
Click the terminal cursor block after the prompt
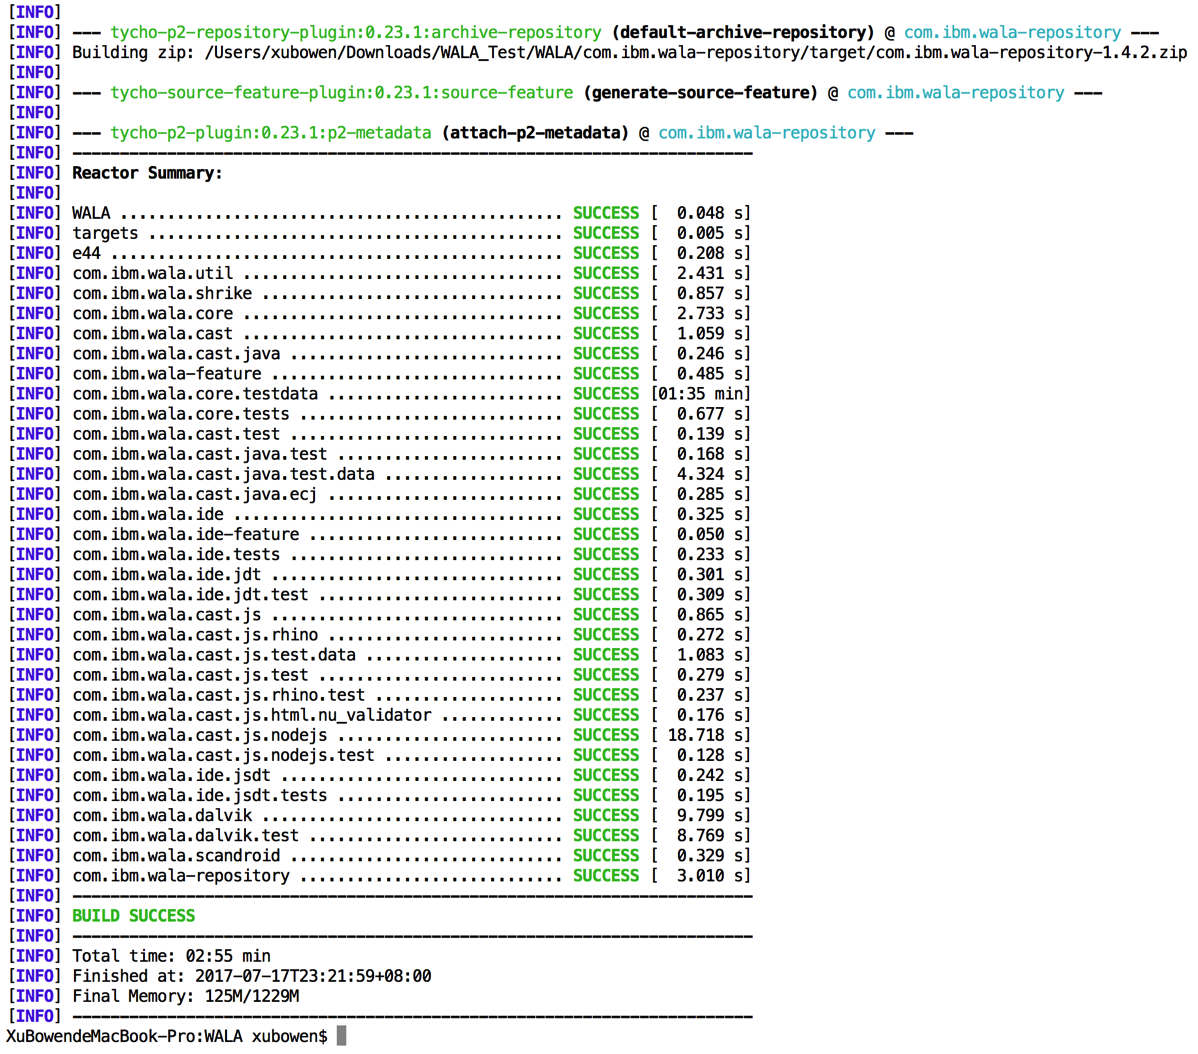pos(342,1036)
